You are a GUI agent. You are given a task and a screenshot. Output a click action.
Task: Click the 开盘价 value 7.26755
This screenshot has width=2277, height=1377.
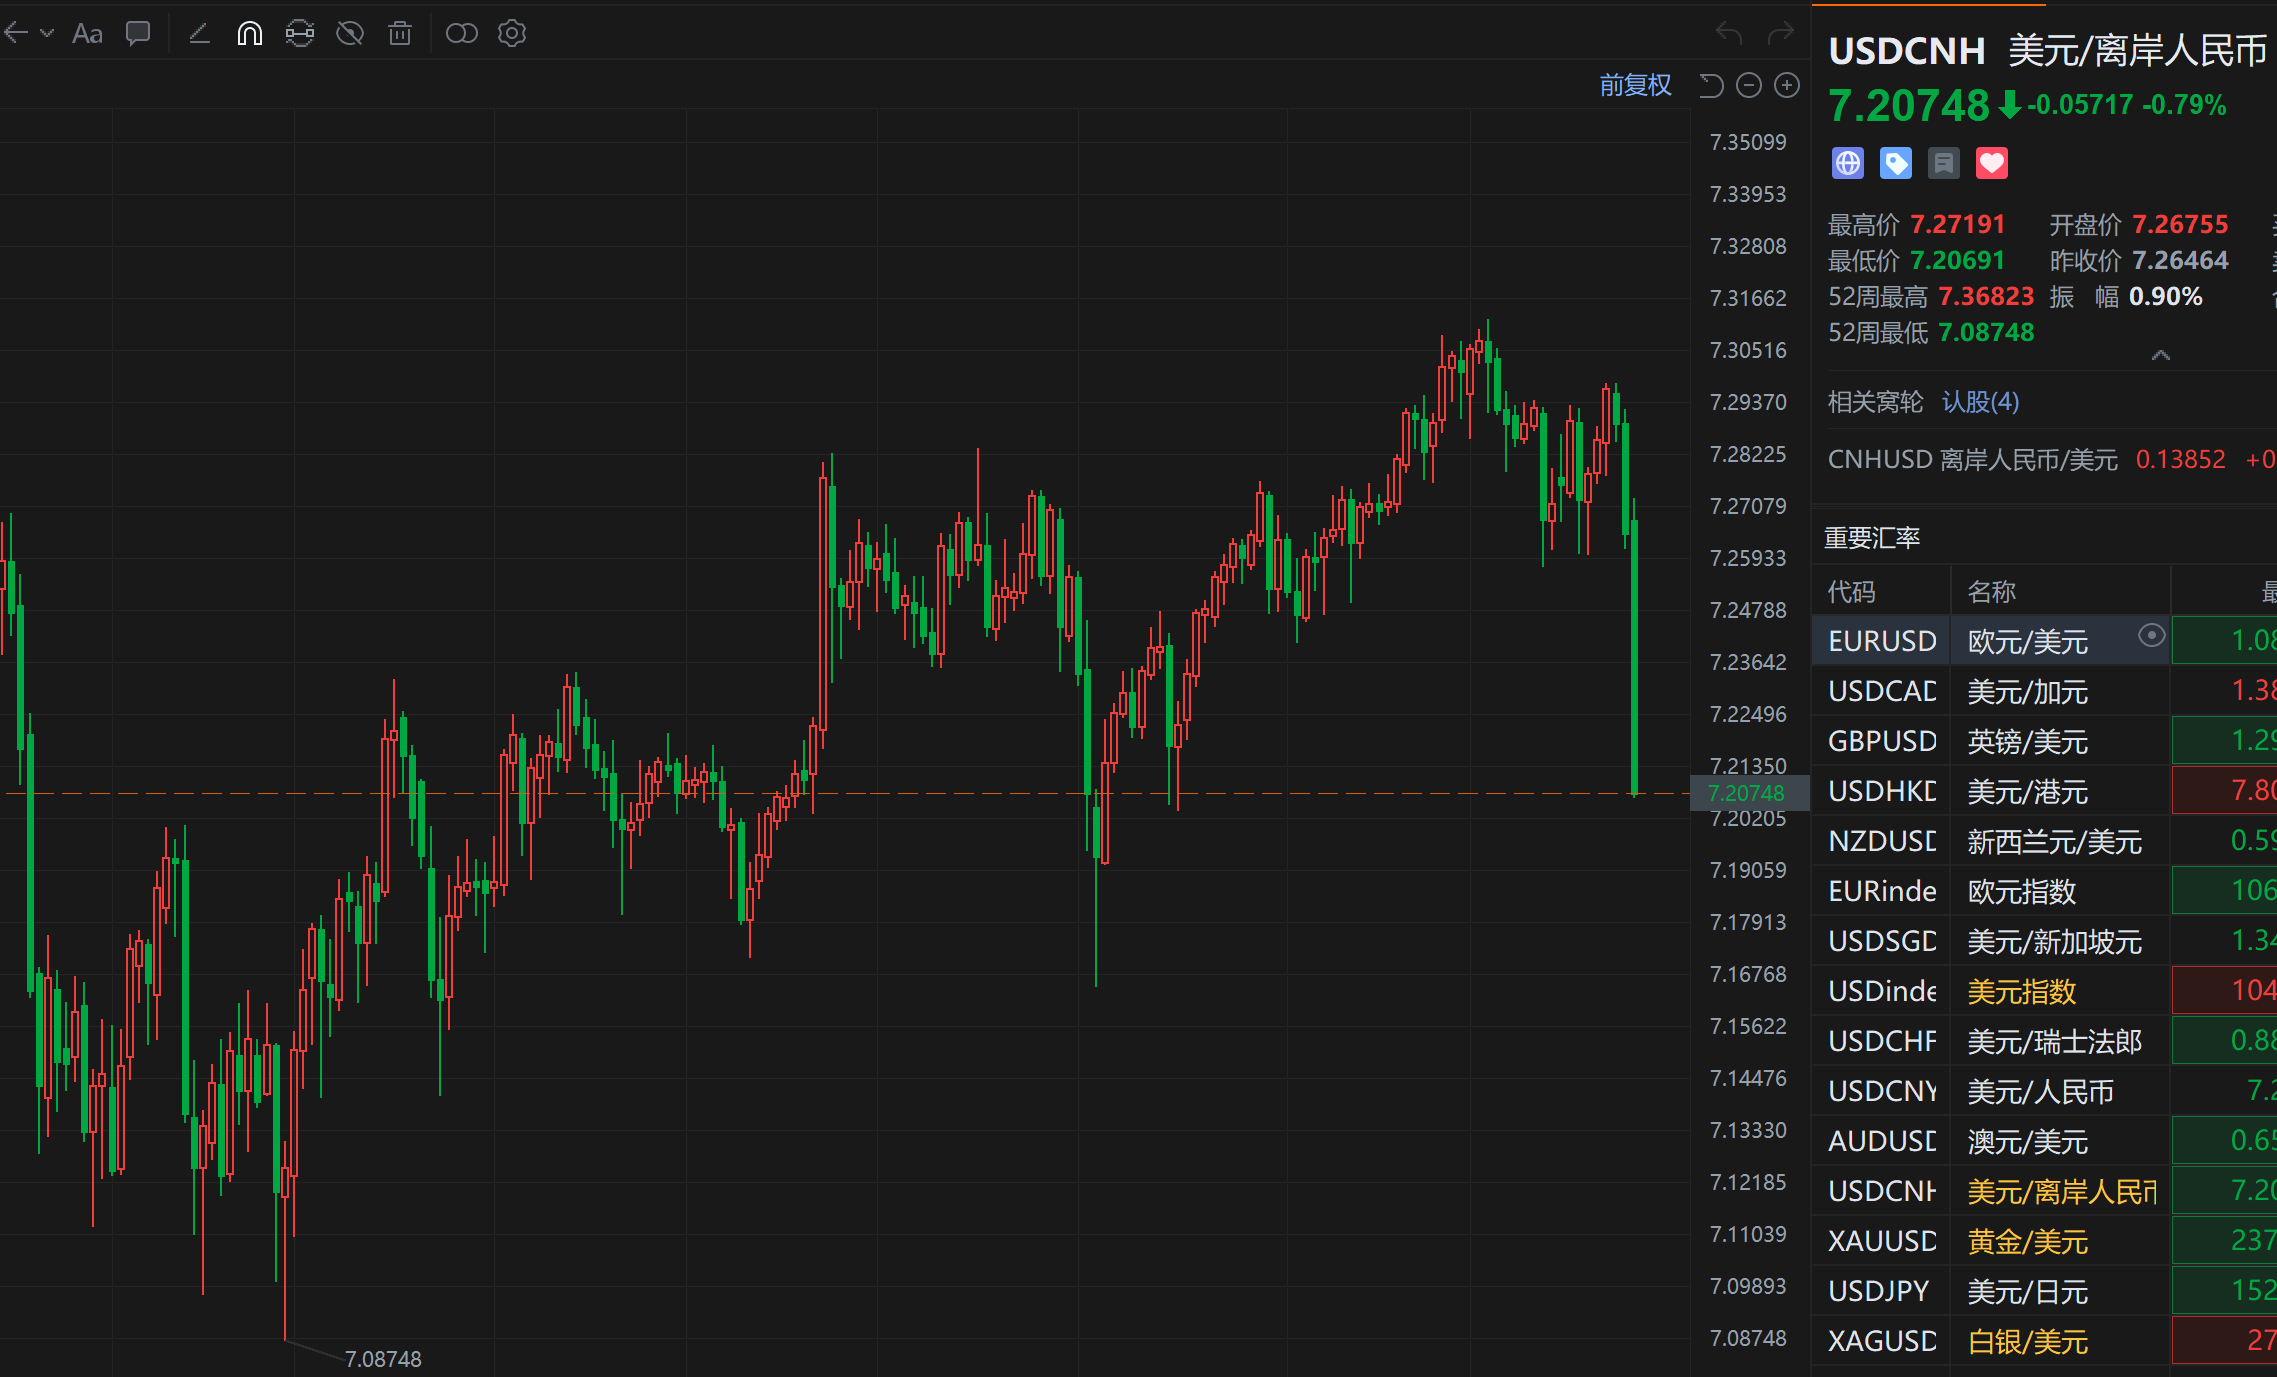point(2180,225)
